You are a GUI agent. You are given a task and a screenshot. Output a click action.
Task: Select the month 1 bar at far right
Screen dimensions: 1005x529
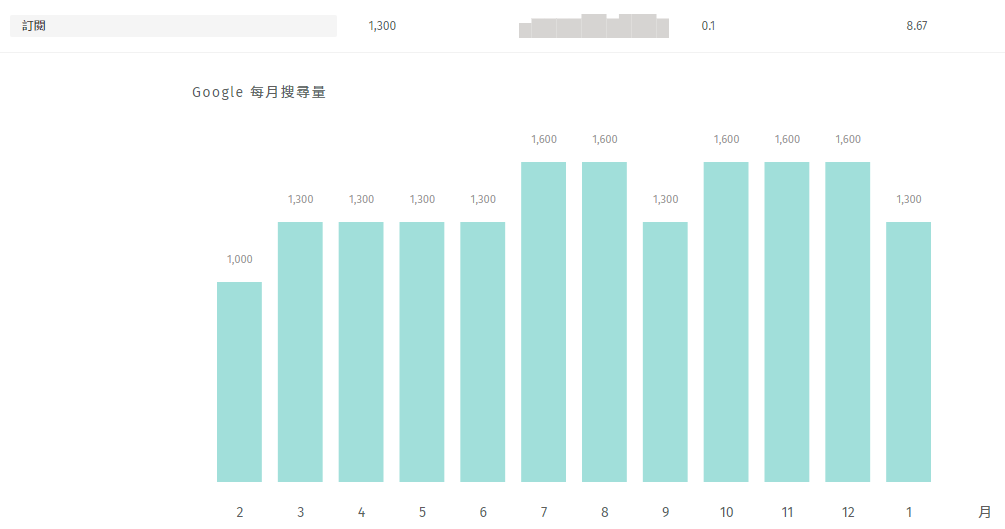click(908, 352)
